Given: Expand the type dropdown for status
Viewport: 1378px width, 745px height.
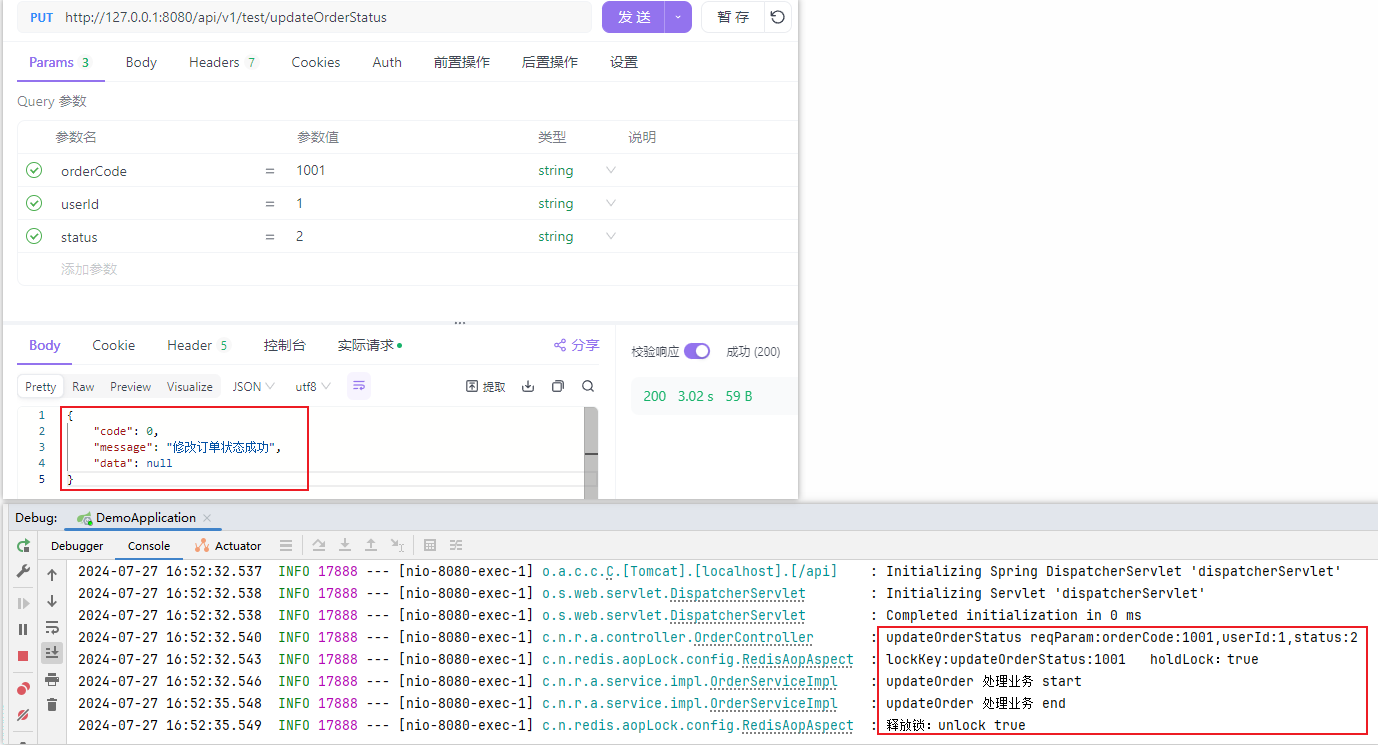Looking at the screenshot, I should (611, 236).
